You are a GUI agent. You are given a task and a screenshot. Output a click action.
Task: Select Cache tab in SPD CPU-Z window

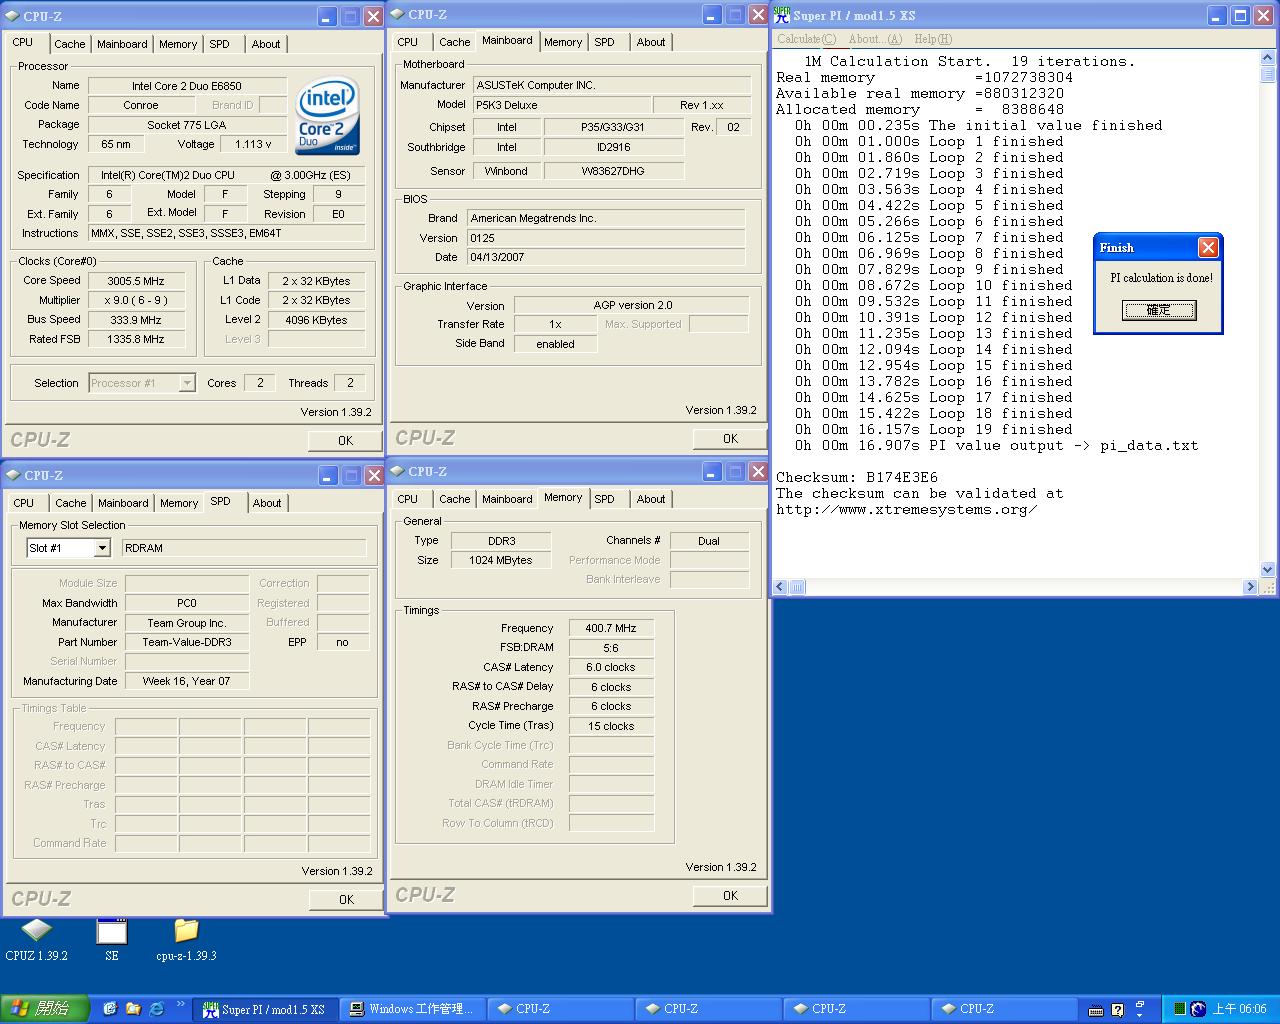pyautogui.click(x=70, y=503)
